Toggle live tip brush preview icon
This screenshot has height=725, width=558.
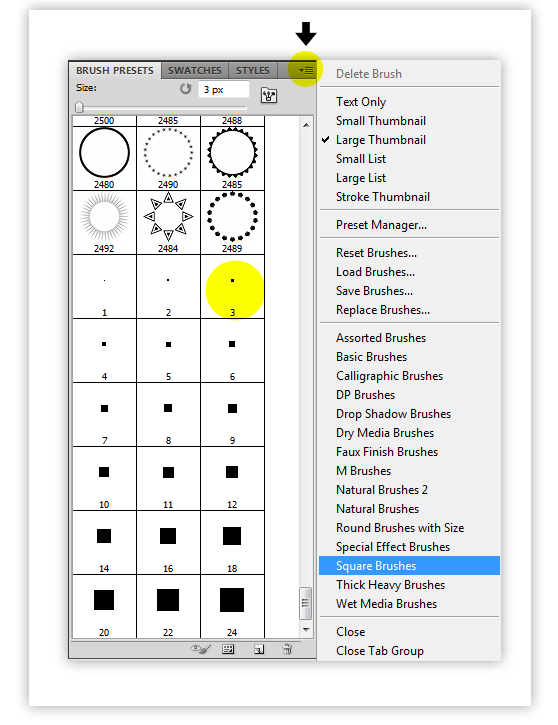(201, 649)
